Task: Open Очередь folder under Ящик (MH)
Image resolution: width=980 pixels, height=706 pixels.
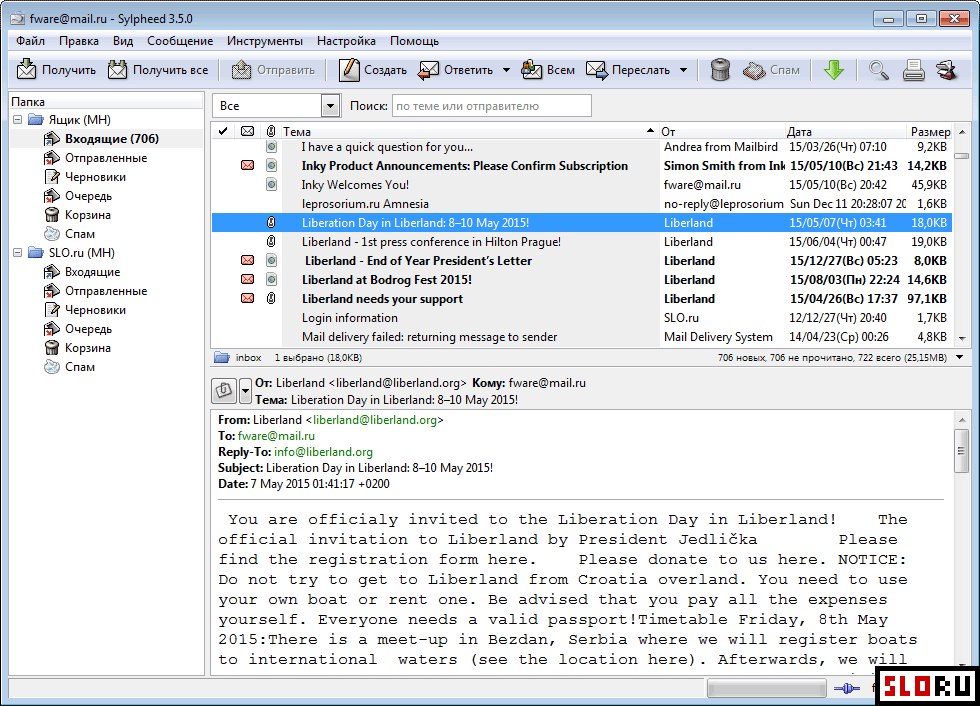Action: [88, 196]
